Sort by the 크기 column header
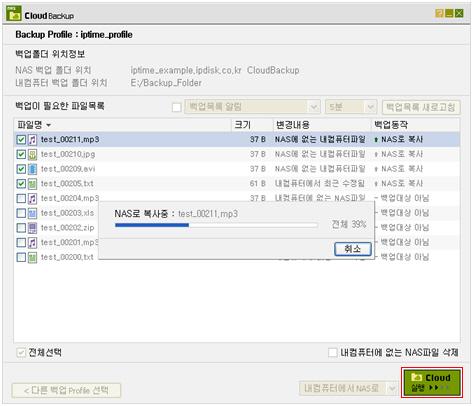This screenshot has width=473, height=406. click(x=252, y=125)
